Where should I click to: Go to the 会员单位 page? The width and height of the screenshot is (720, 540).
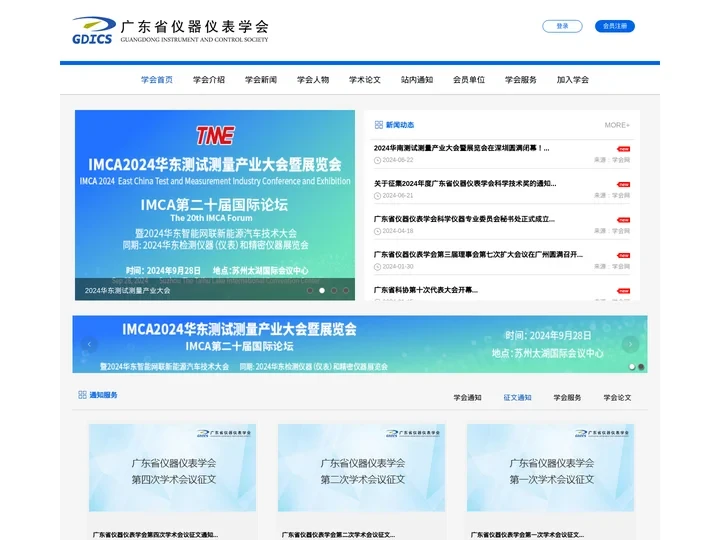click(468, 79)
